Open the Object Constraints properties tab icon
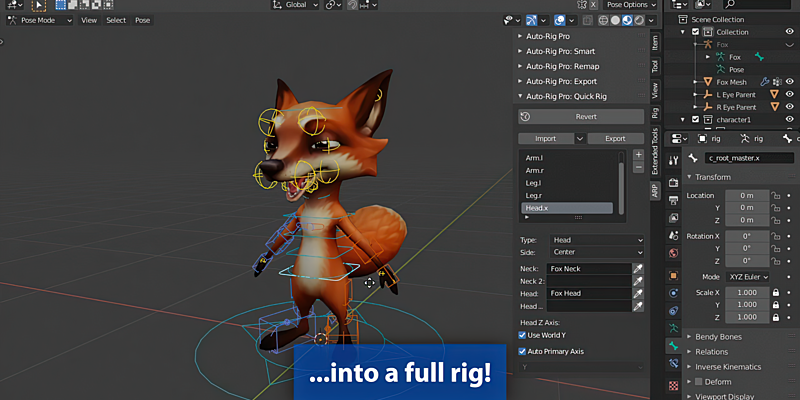800x400 pixels. point(673,310)
